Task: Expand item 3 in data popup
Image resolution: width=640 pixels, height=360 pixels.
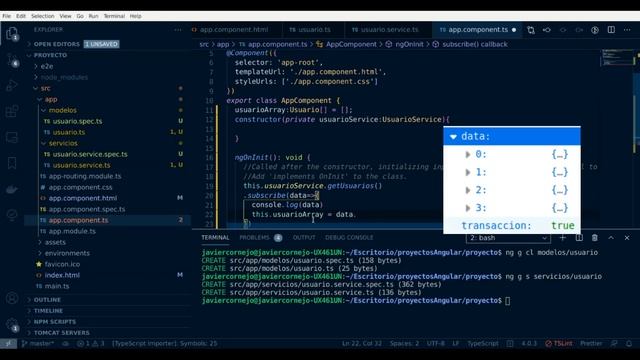Action: [468, 209]
